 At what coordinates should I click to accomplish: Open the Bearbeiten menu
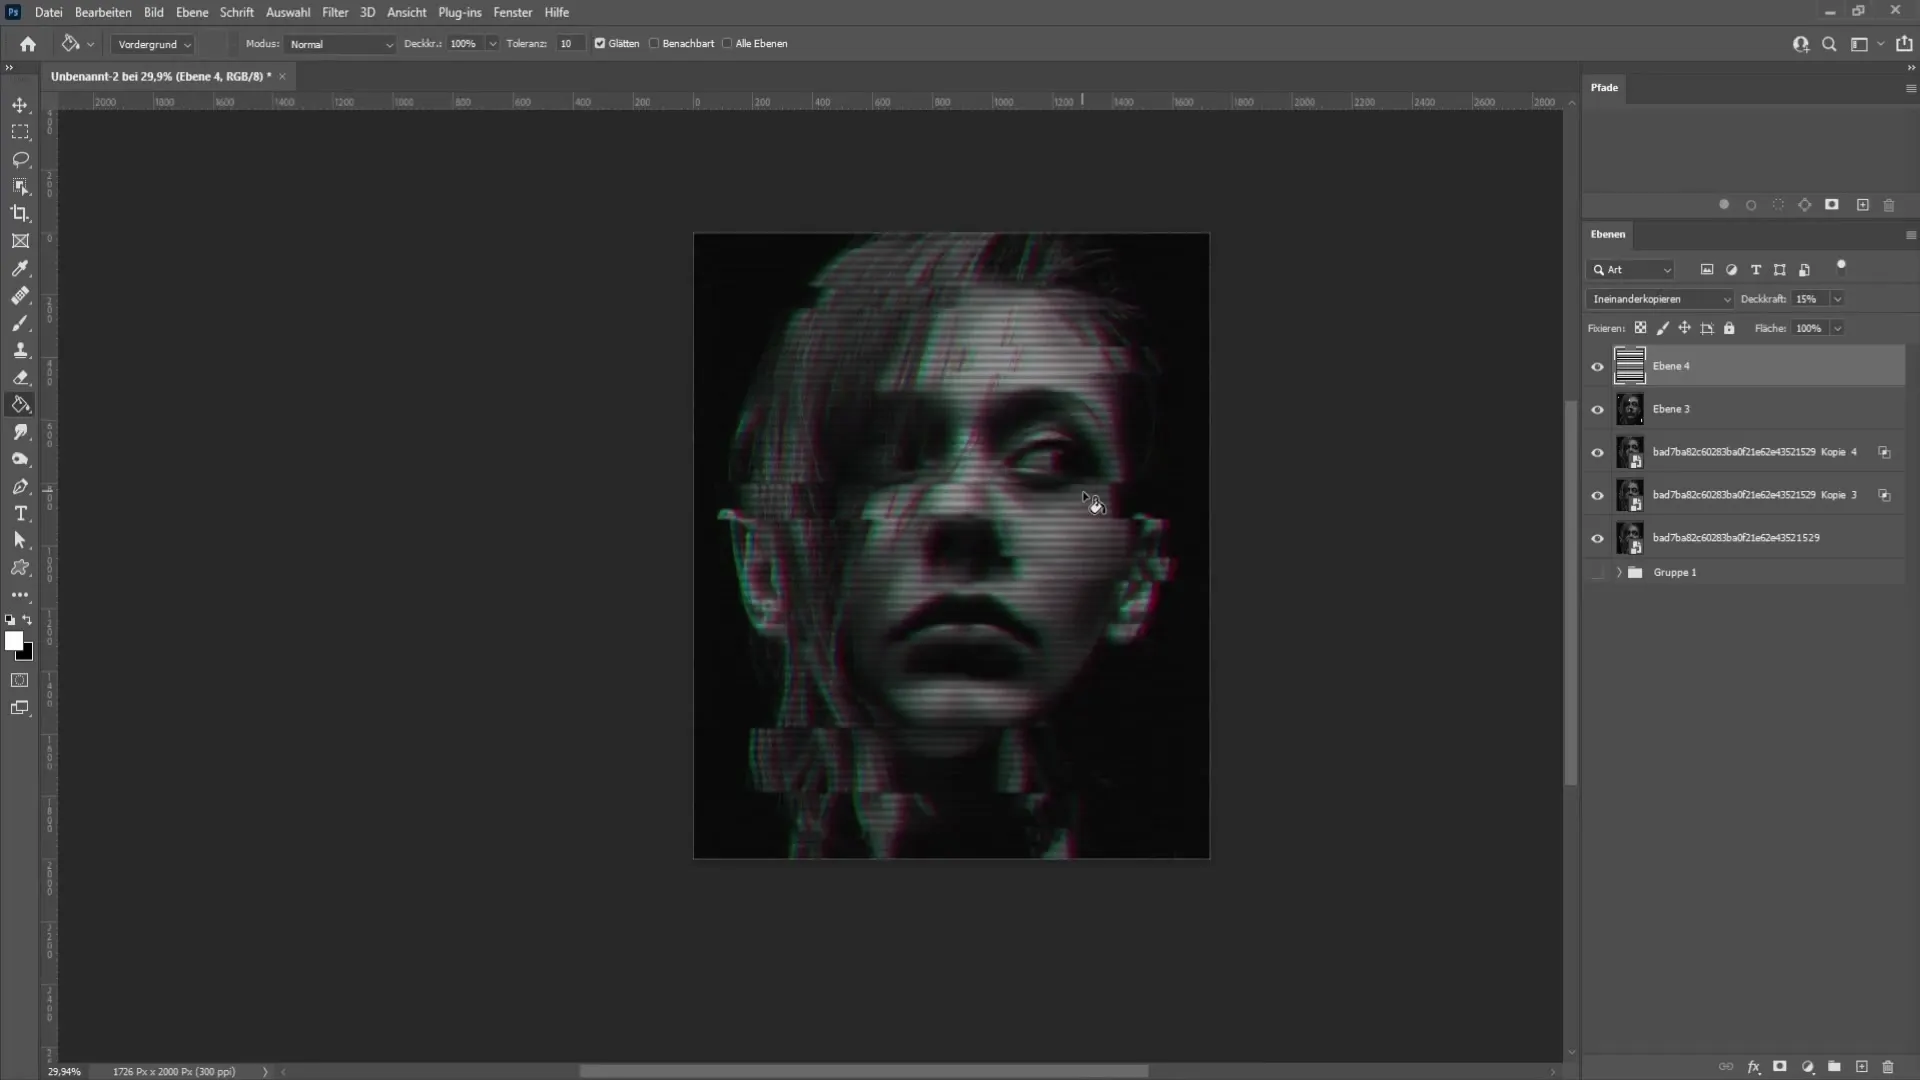pos(103,12)
